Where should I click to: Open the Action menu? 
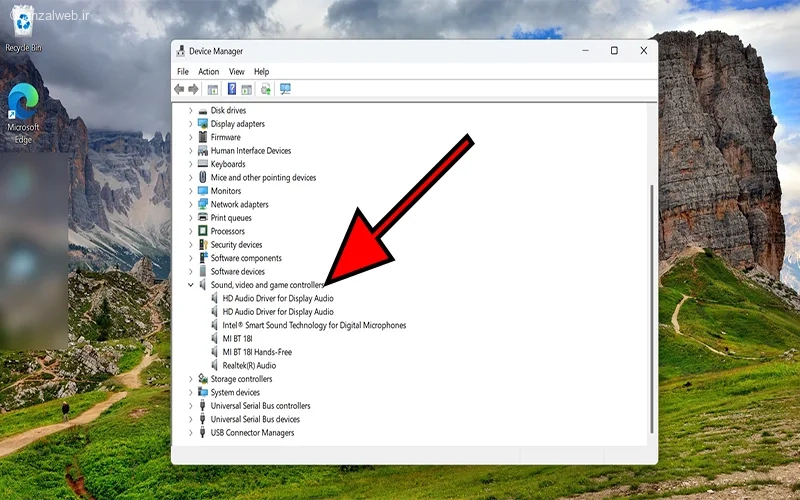tap(208, 72)
